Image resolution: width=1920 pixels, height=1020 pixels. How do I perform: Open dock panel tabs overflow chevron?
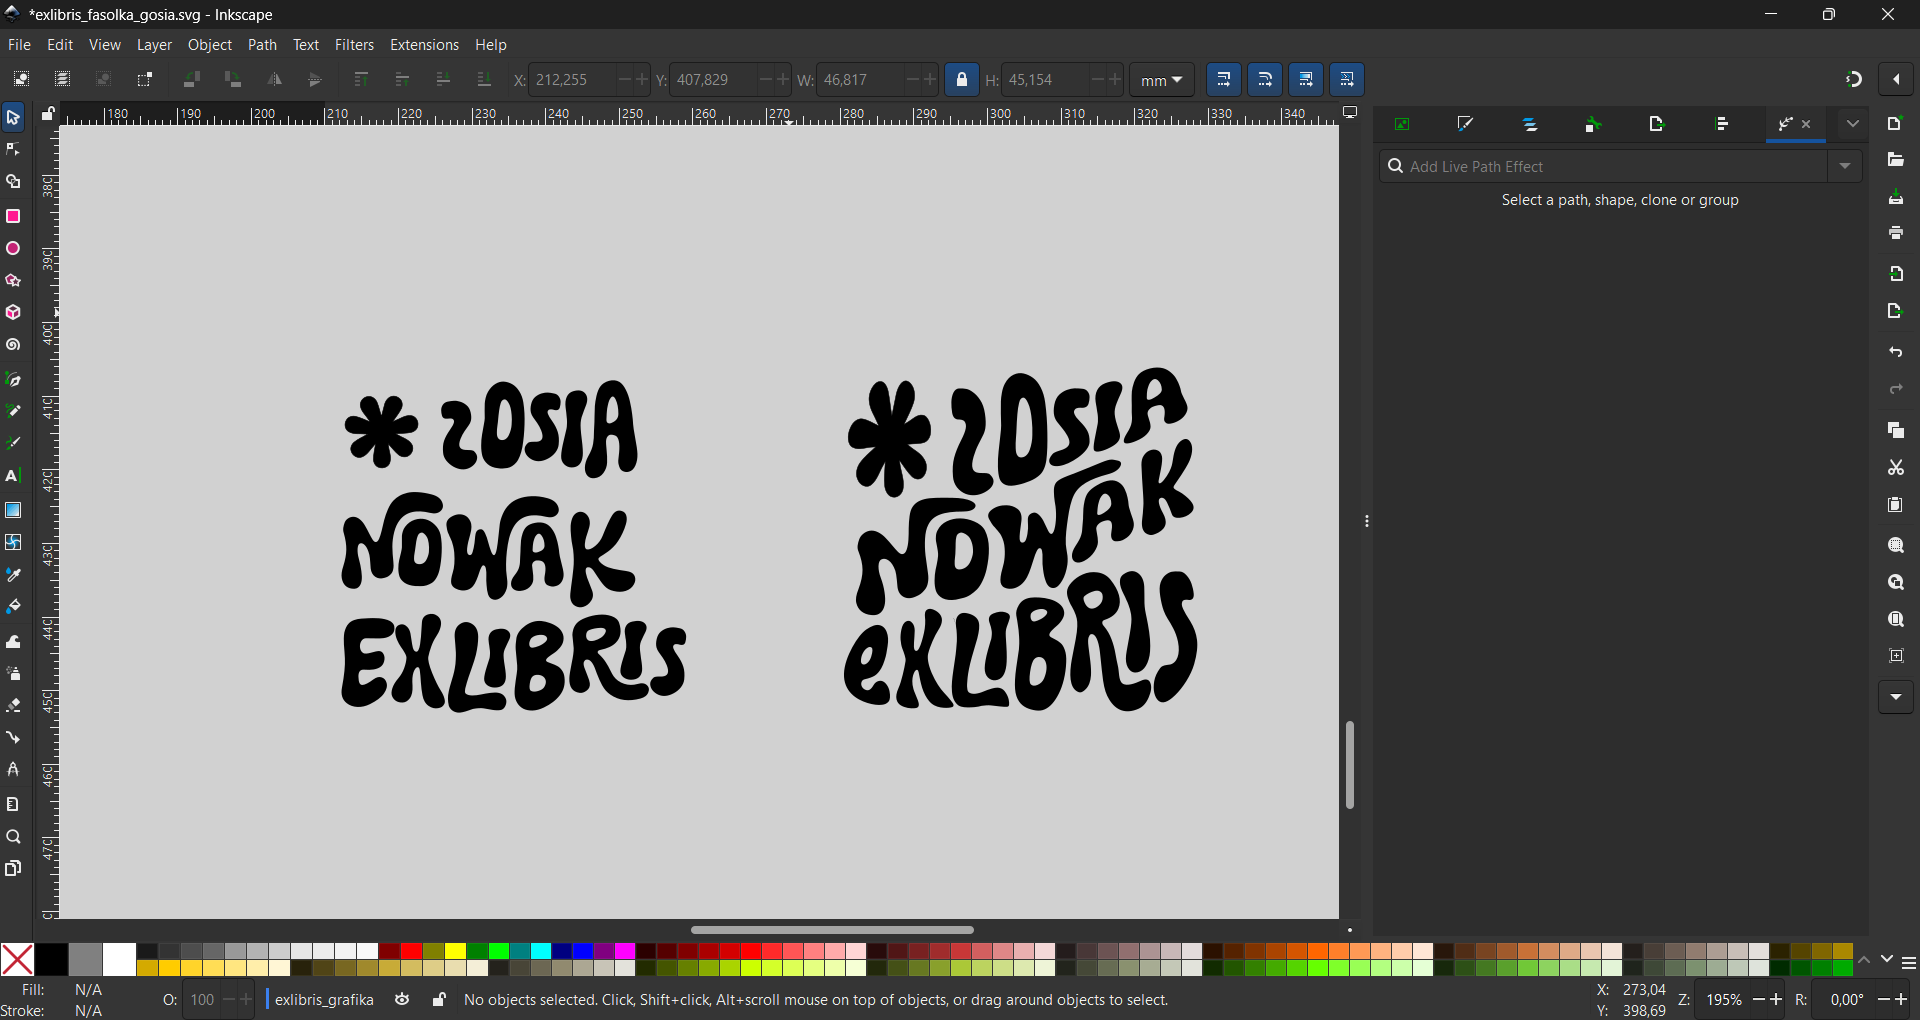(1853, 125)
